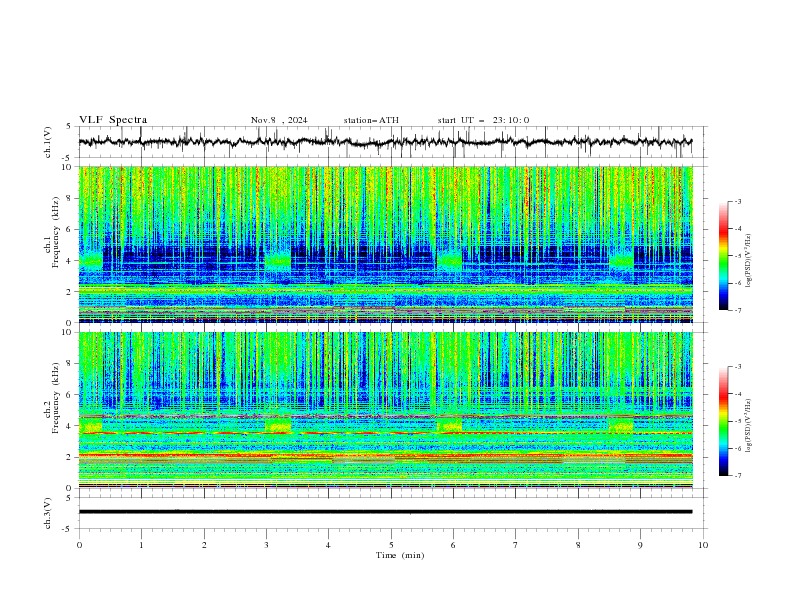
Task: Click the ch.1 voltage waveform trace
Action: pyautogui.click(x=385, y=142)
